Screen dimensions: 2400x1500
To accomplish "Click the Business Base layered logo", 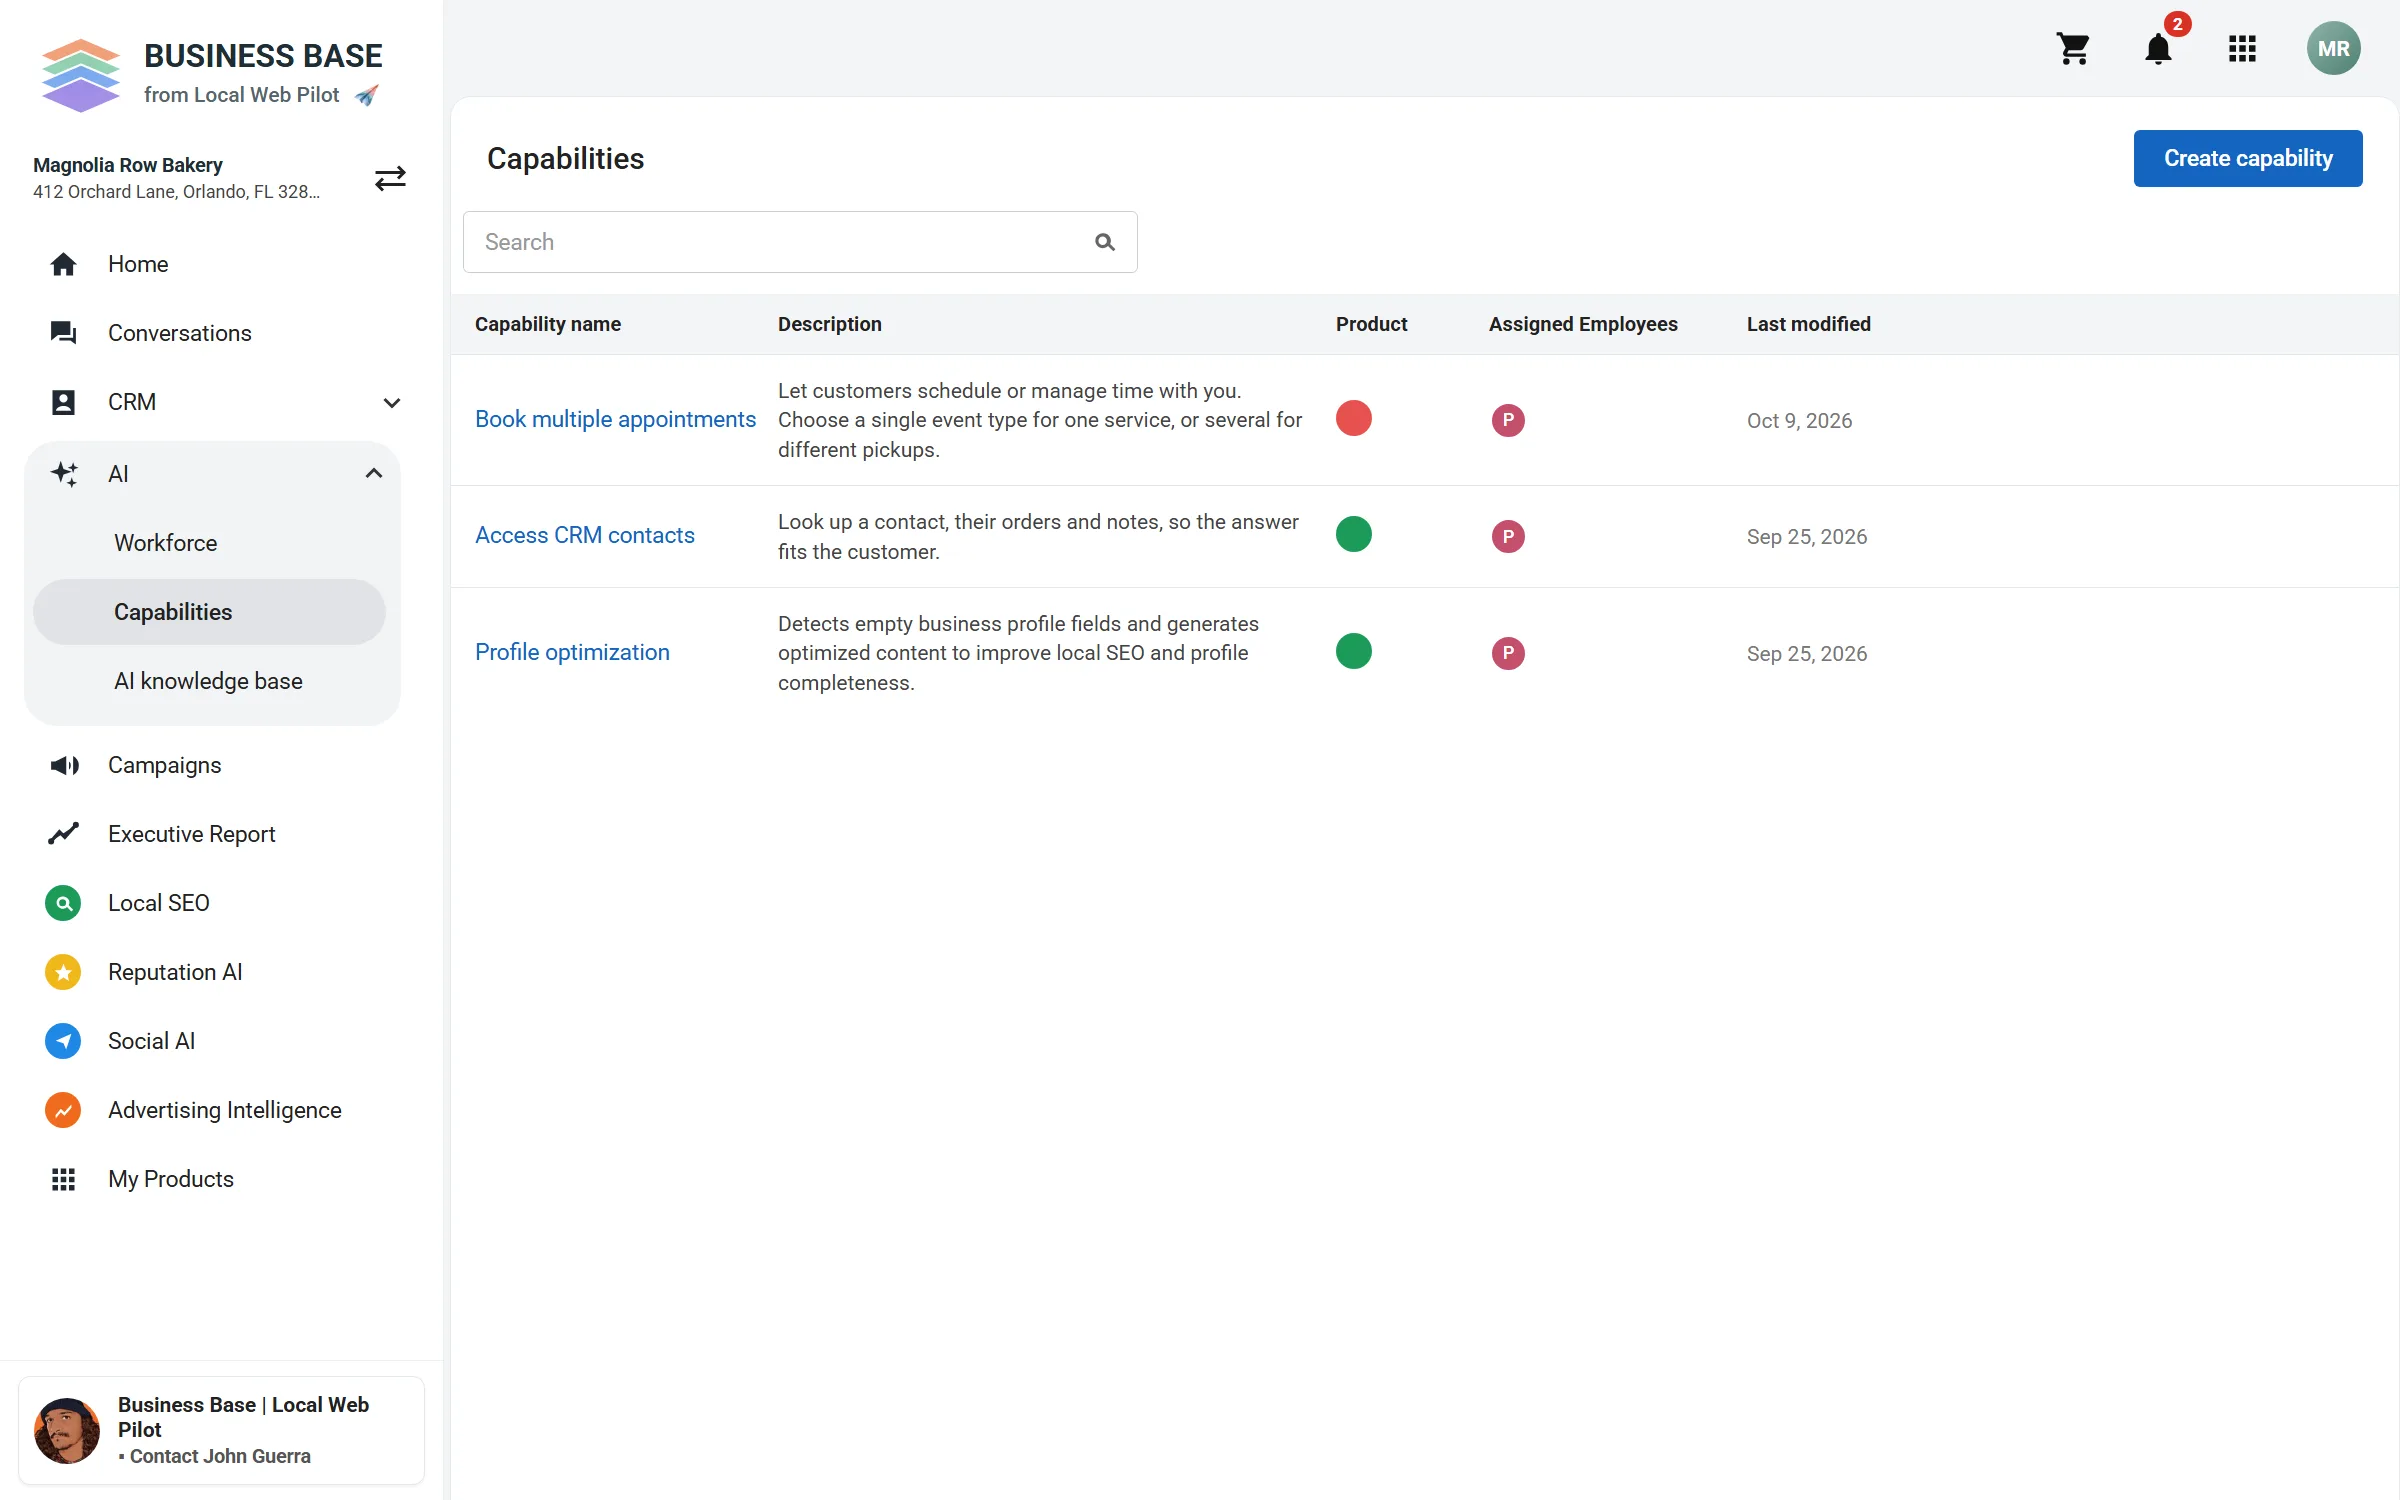I will point(81,75).
